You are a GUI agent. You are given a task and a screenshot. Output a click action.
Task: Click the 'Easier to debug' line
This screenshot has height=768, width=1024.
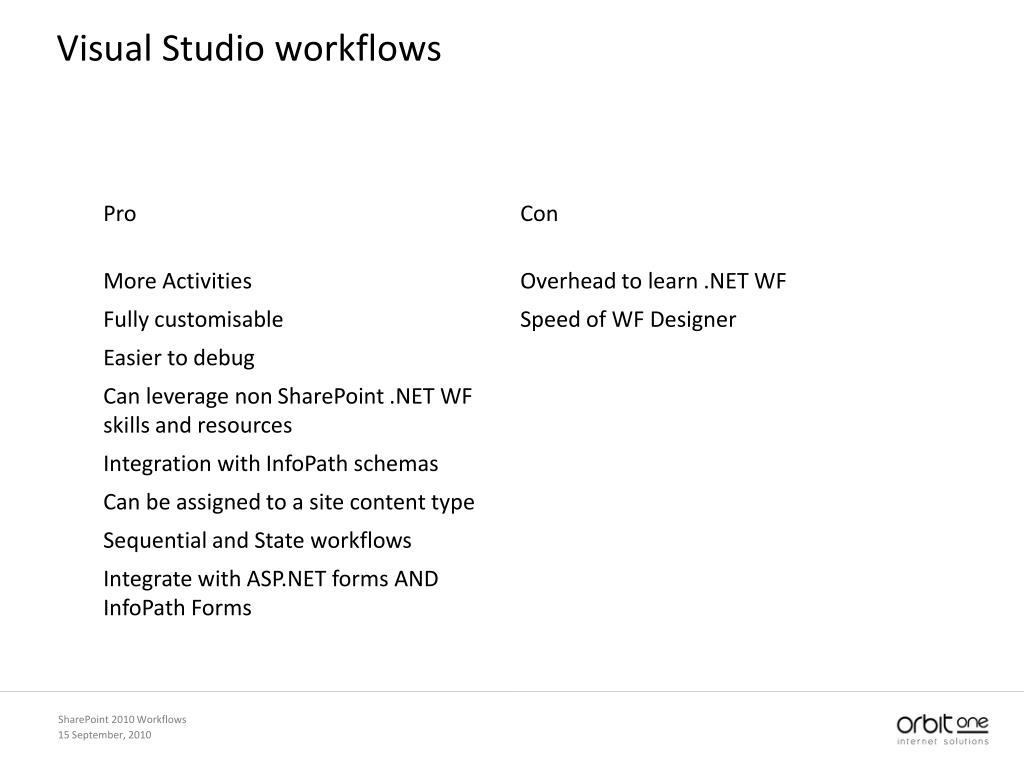(178, 358)
